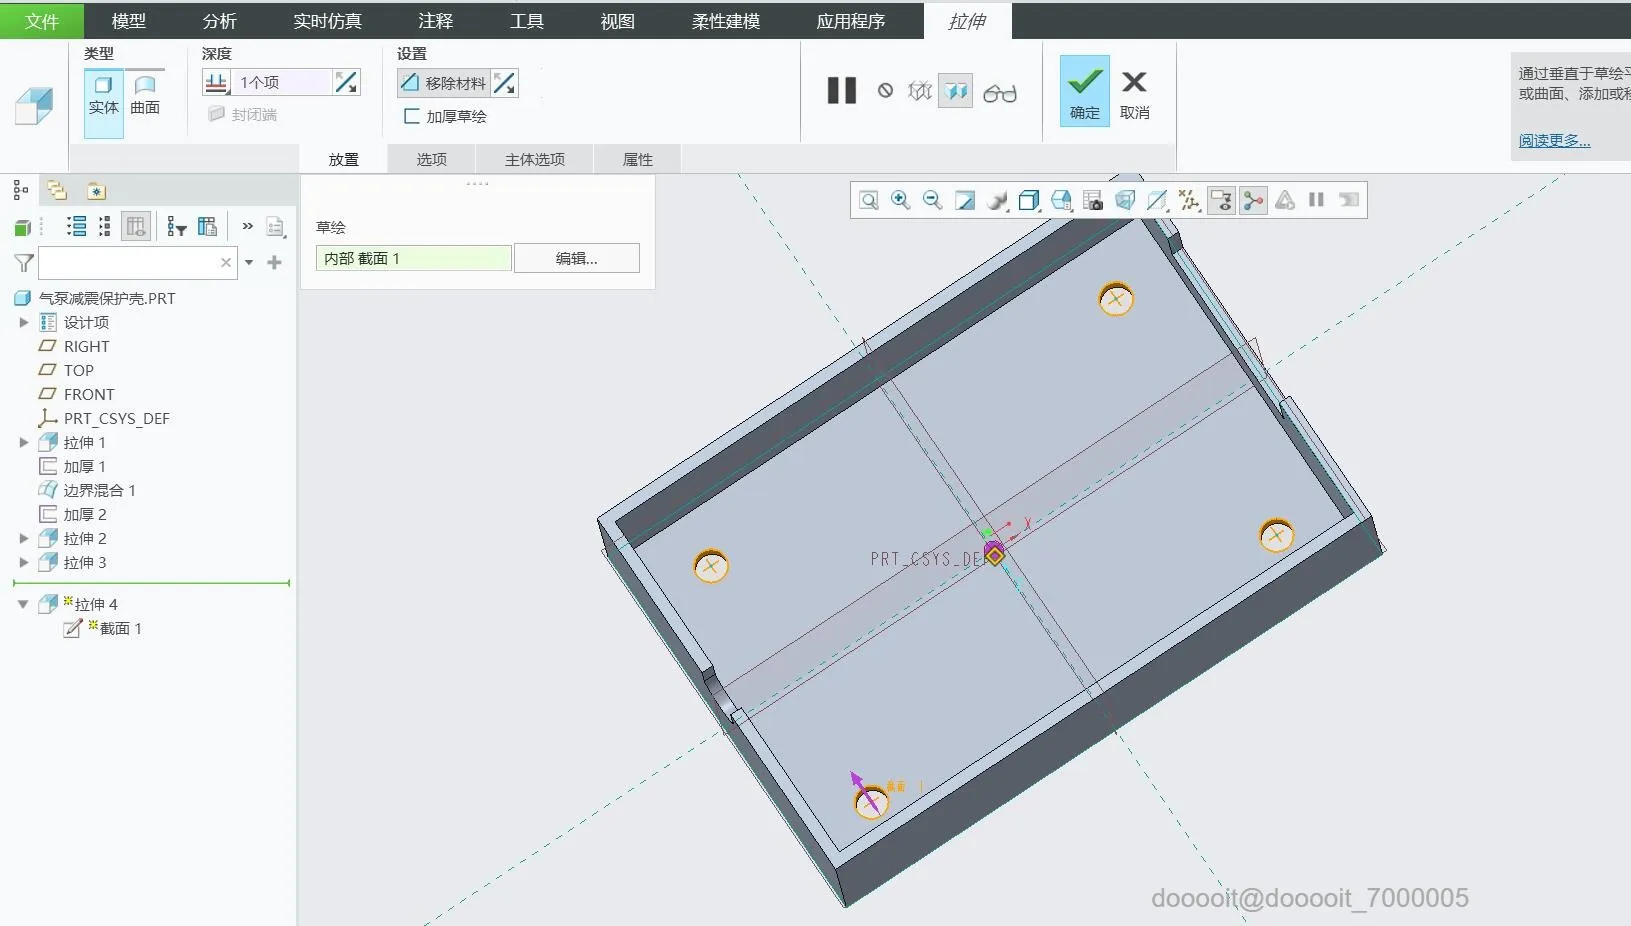
Task: Click zoom in icon in view toolbar
Action: (x=900, y=200)
